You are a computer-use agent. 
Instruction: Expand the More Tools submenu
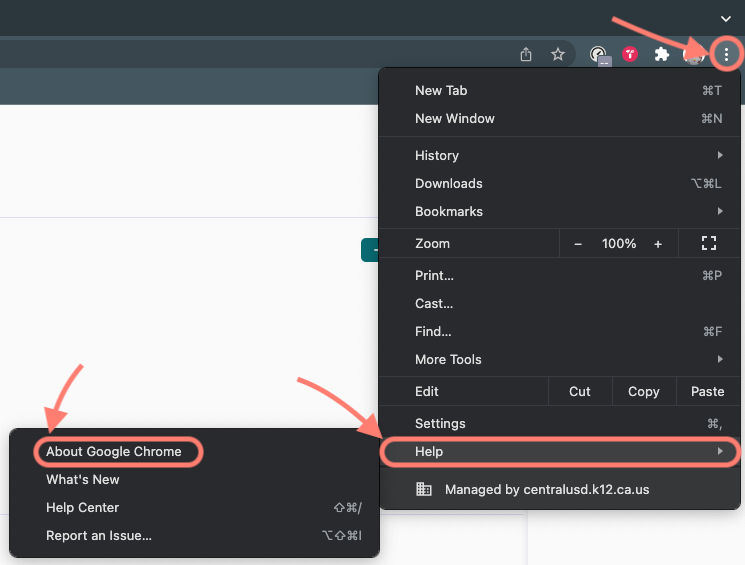pyautogui.click(x=560, y=360)
